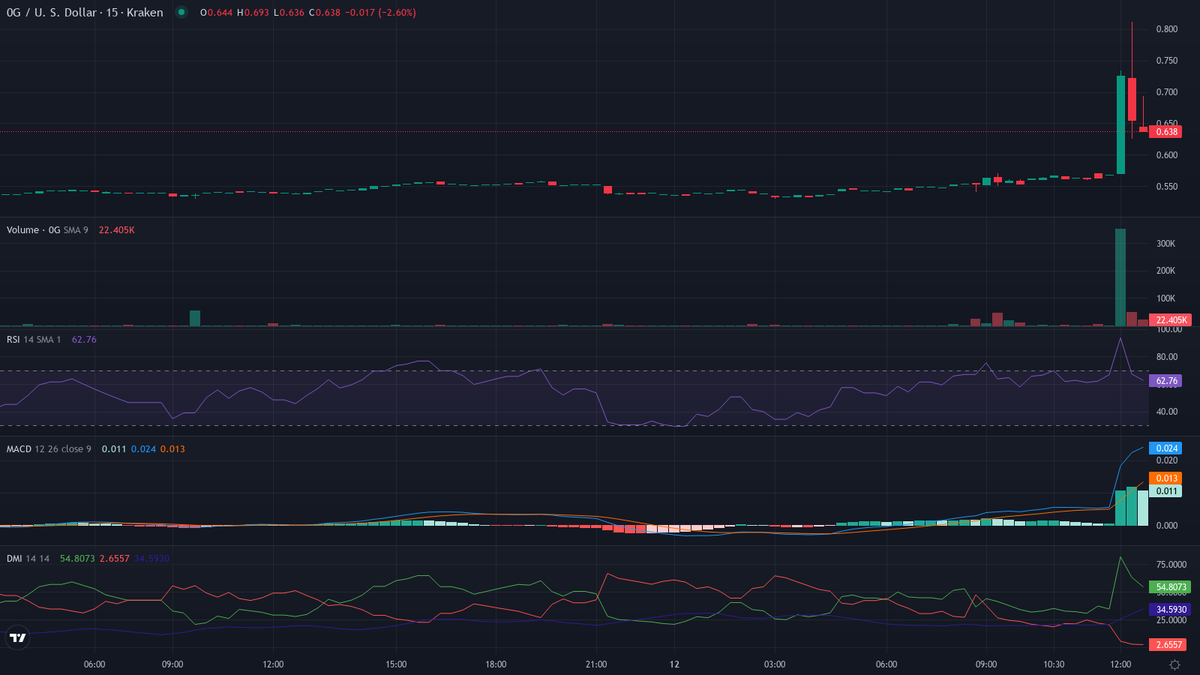
Task: Click the tall green breakout candle
Action: pyautogui.click(x=1120, y=125)
